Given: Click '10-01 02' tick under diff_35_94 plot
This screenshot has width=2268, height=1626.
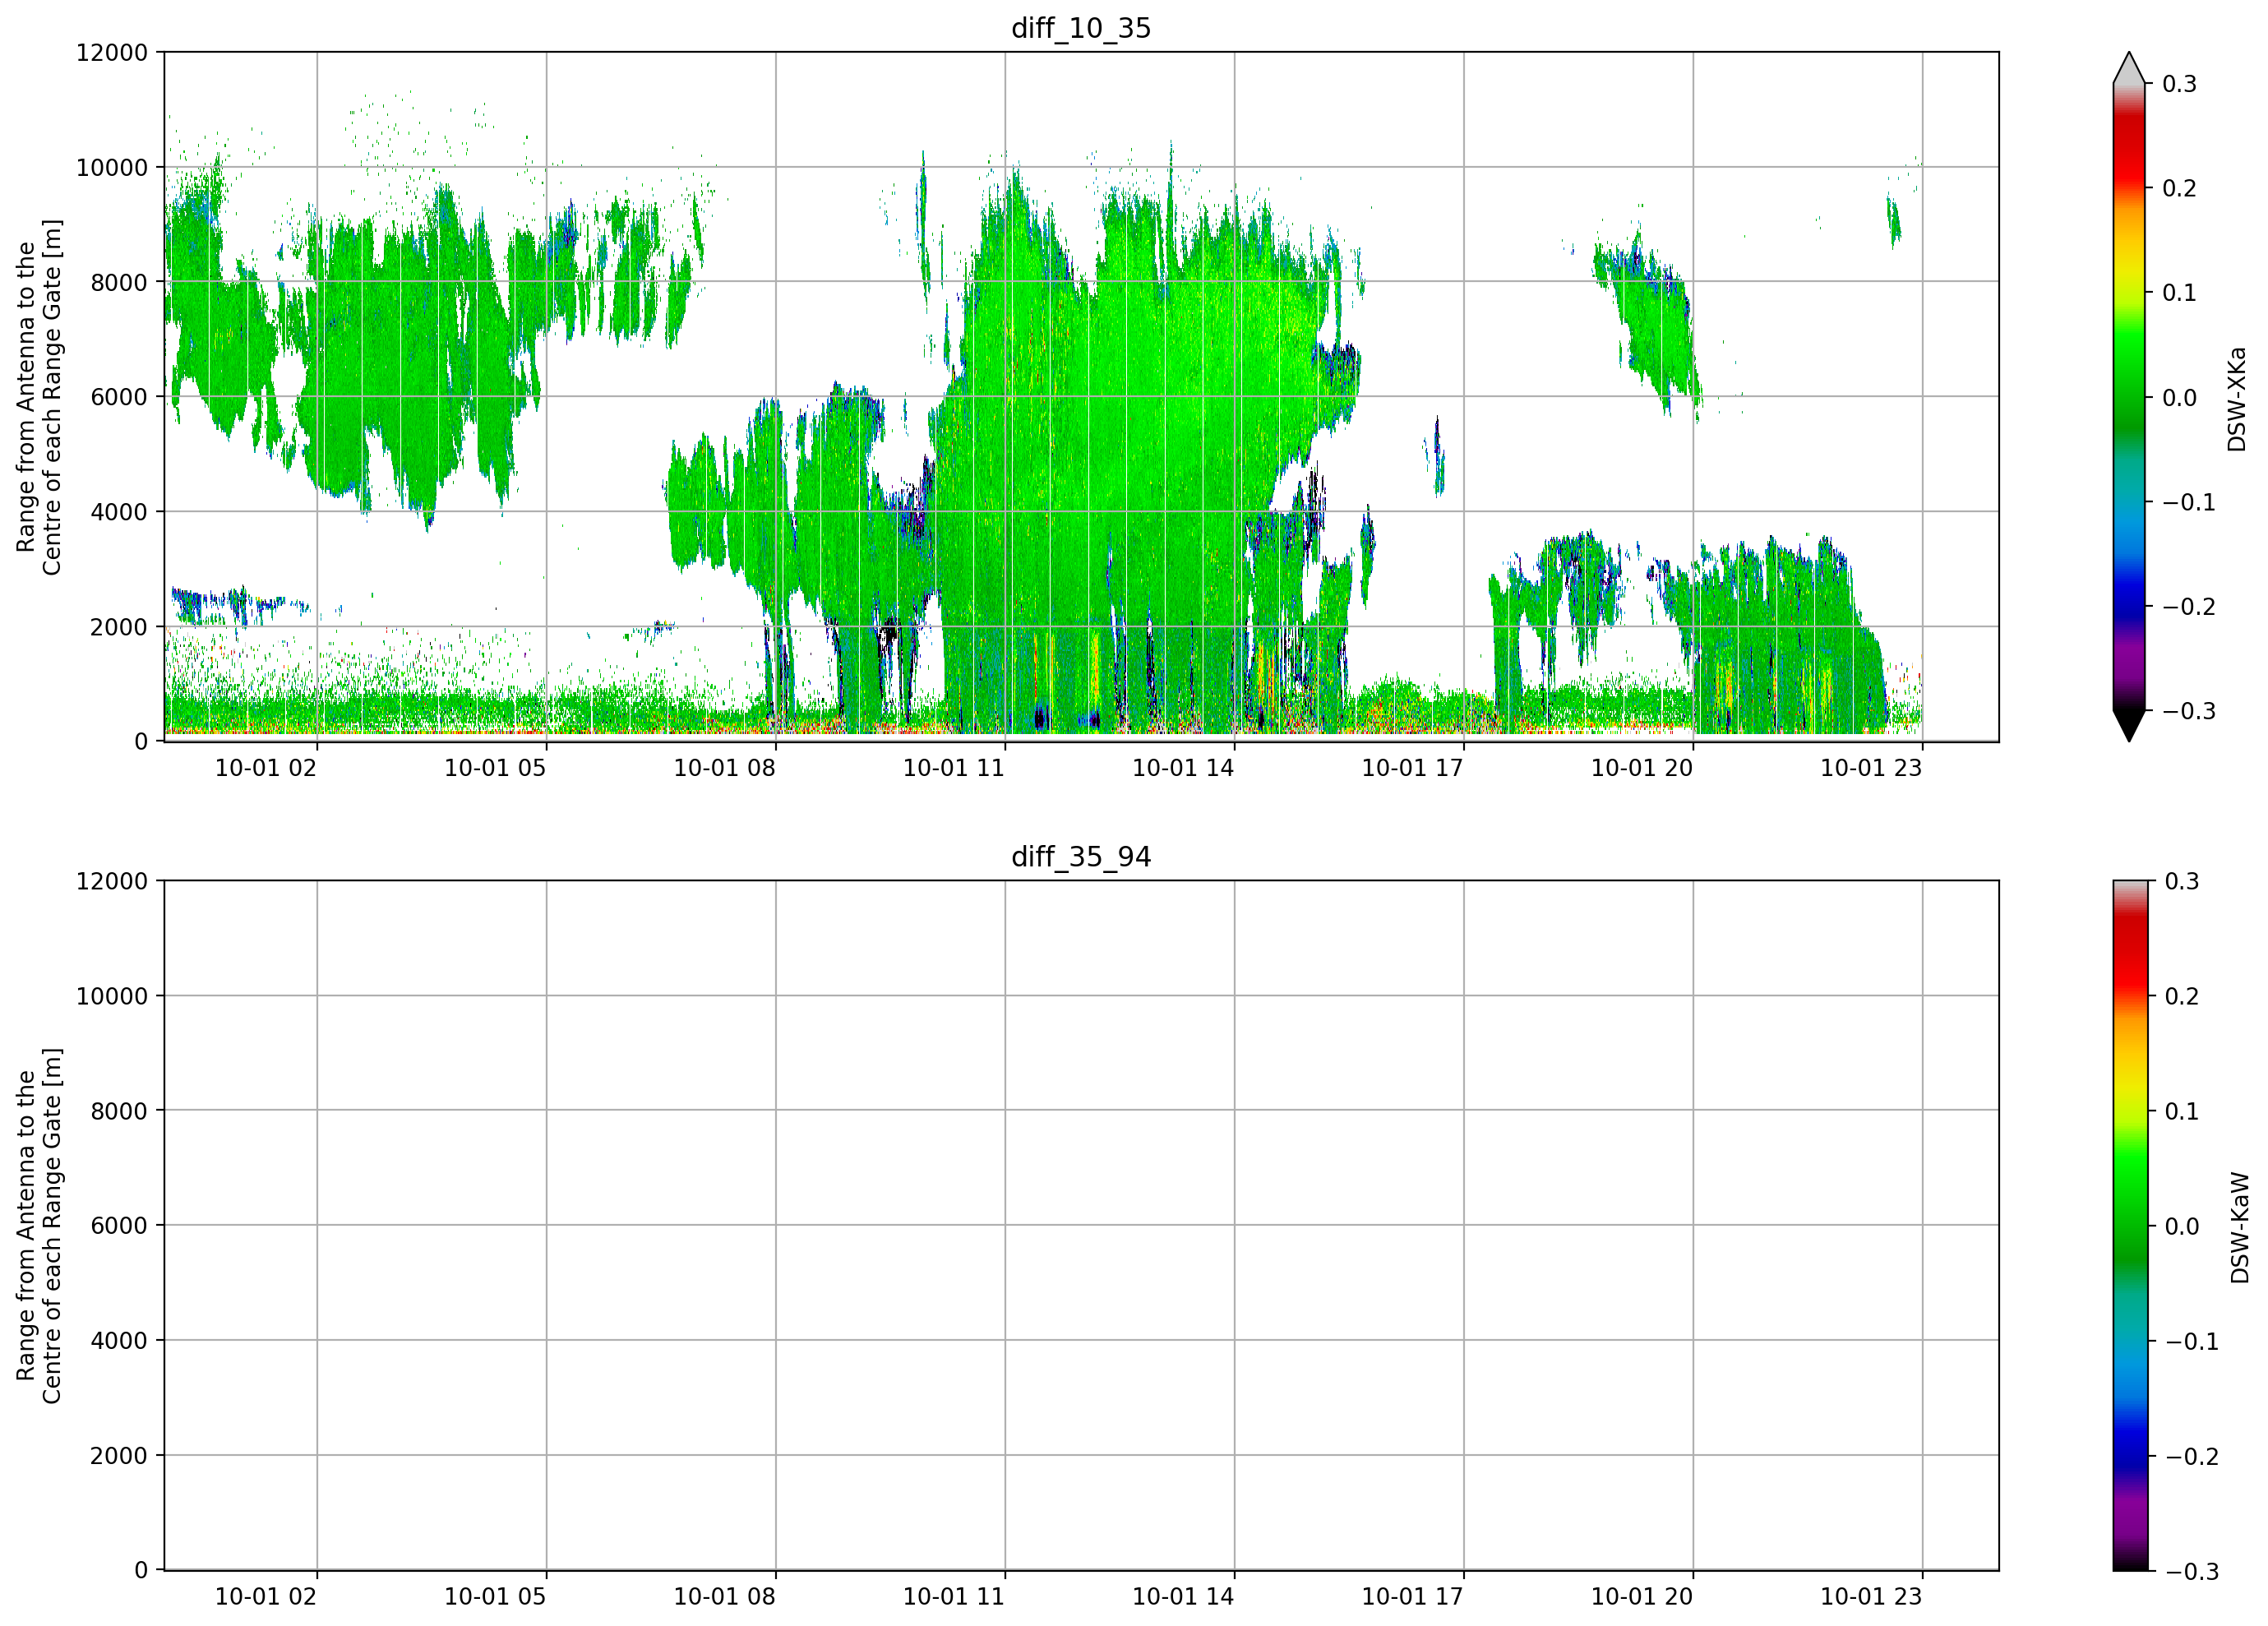Looking at the screenshot, I should point(266,1597).
